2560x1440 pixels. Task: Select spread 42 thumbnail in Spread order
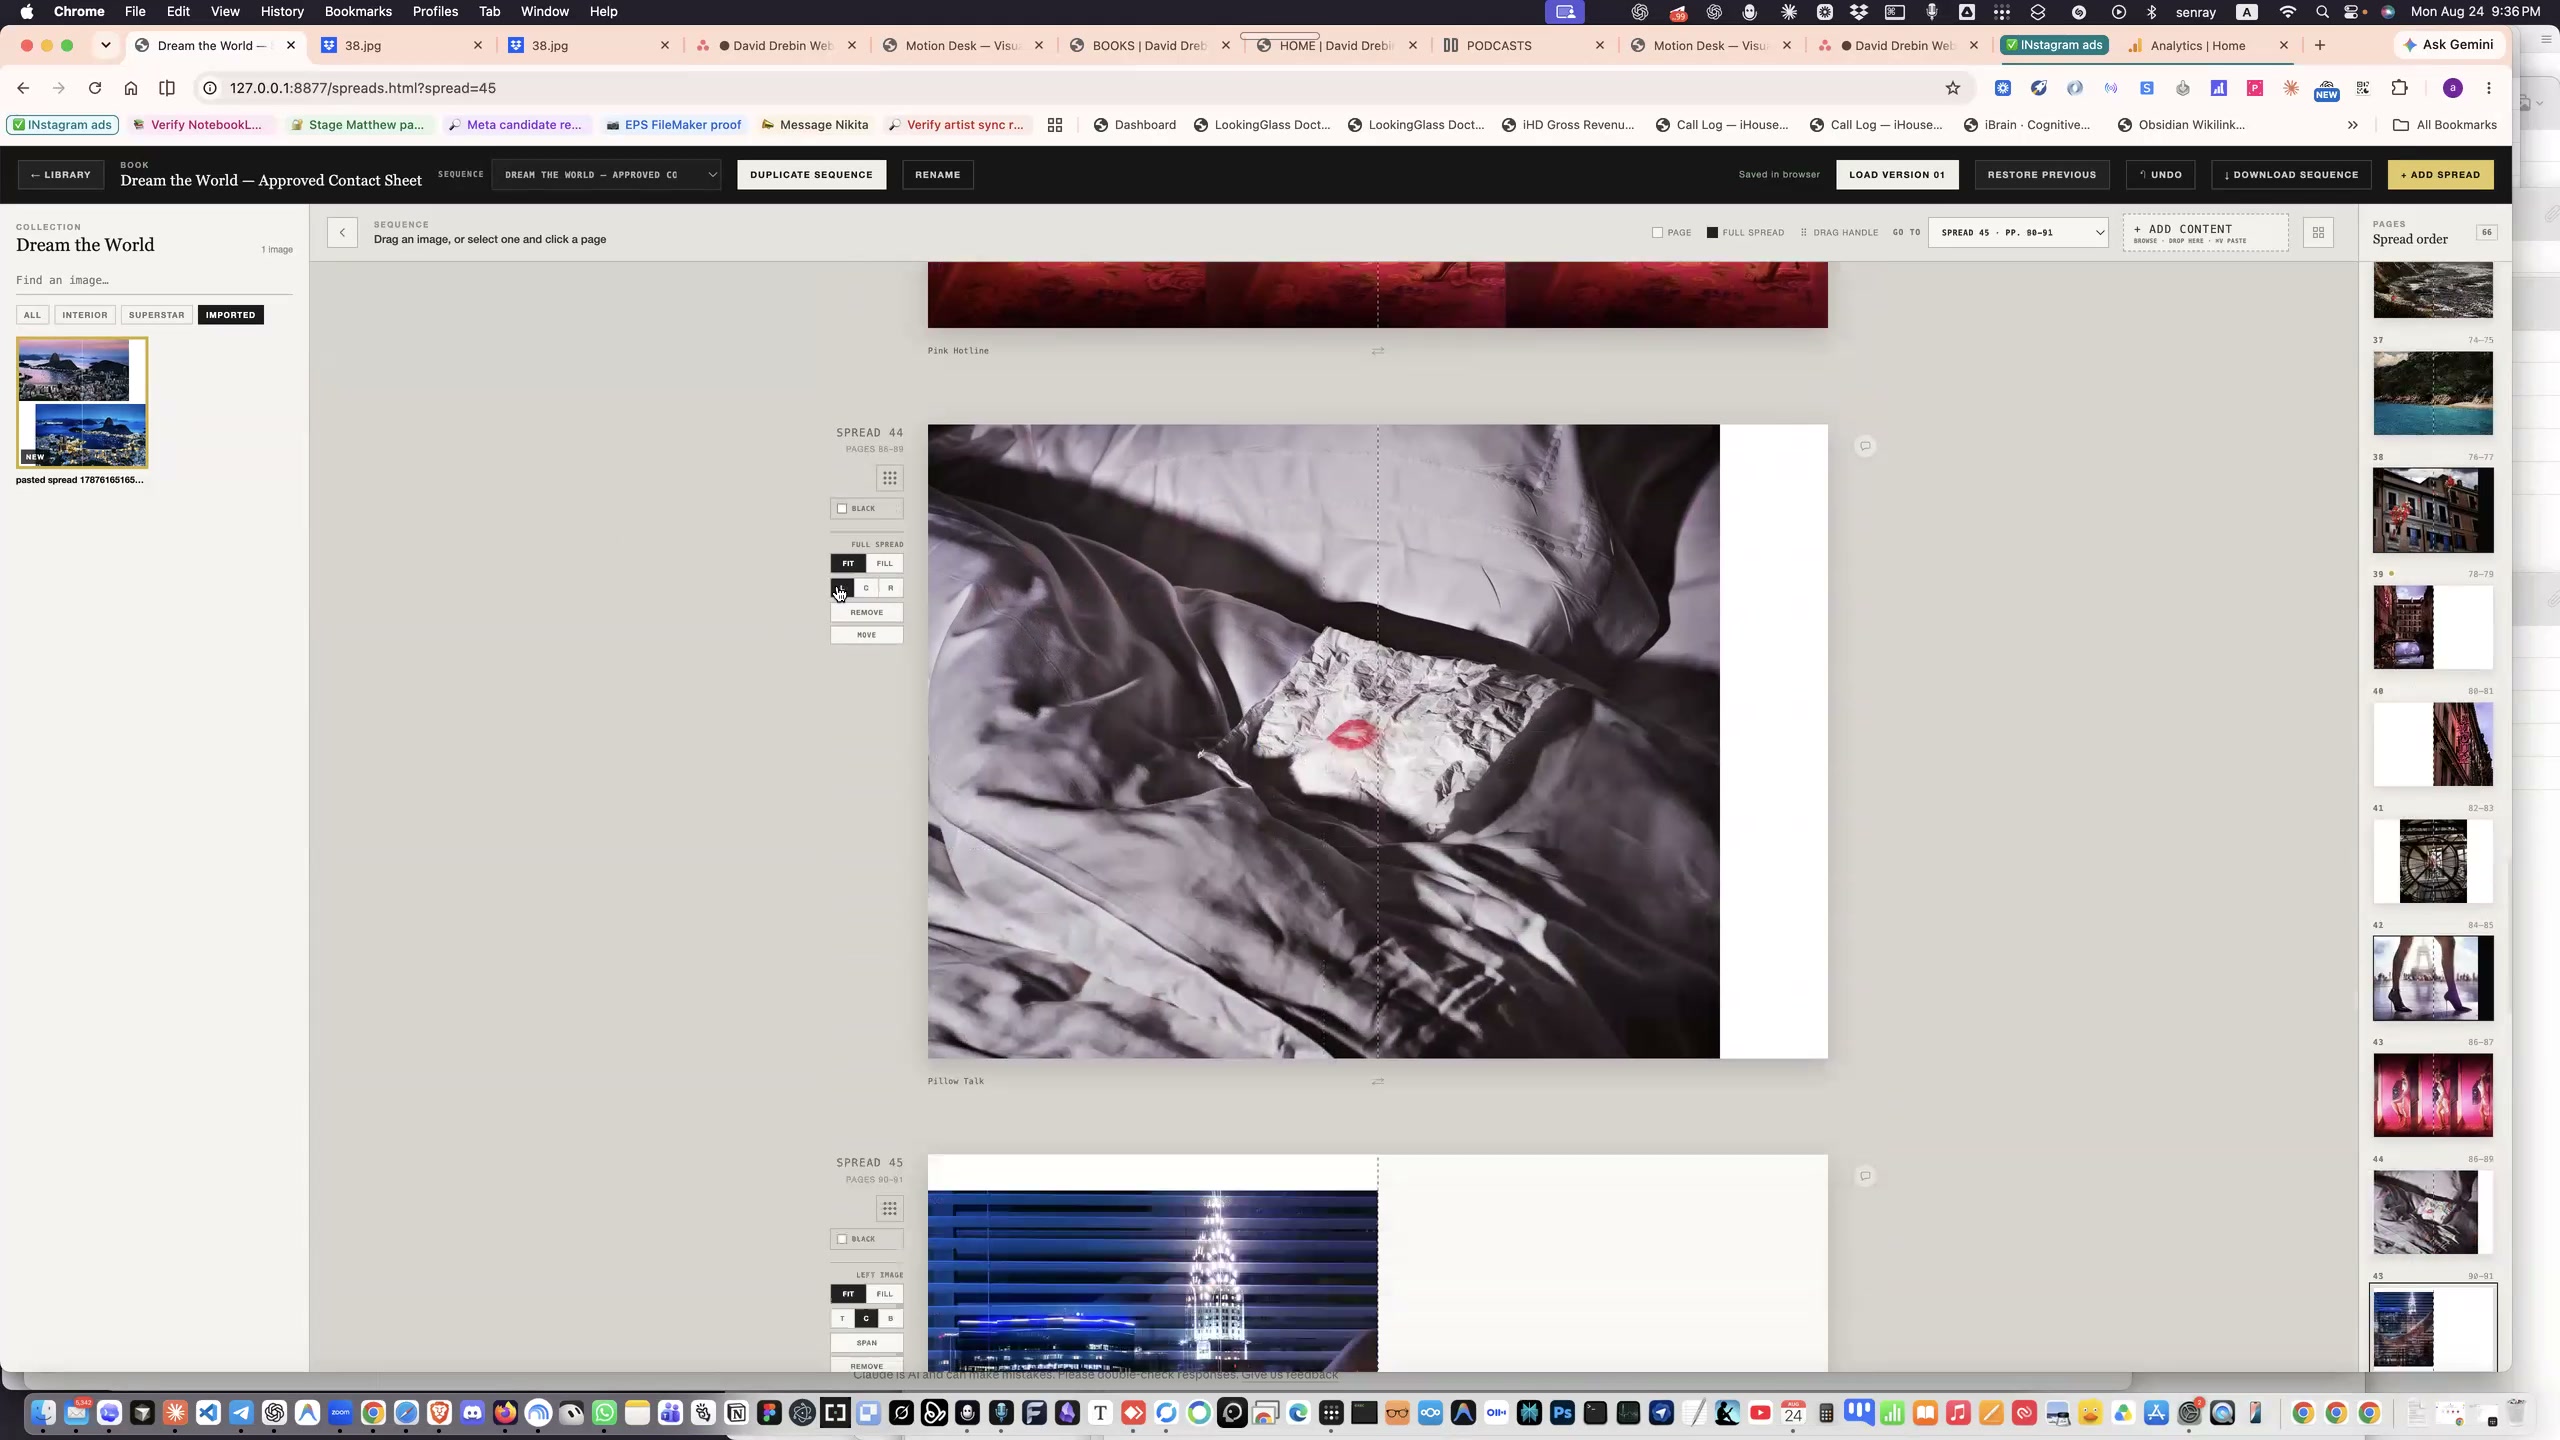(x=2433, y=979)
